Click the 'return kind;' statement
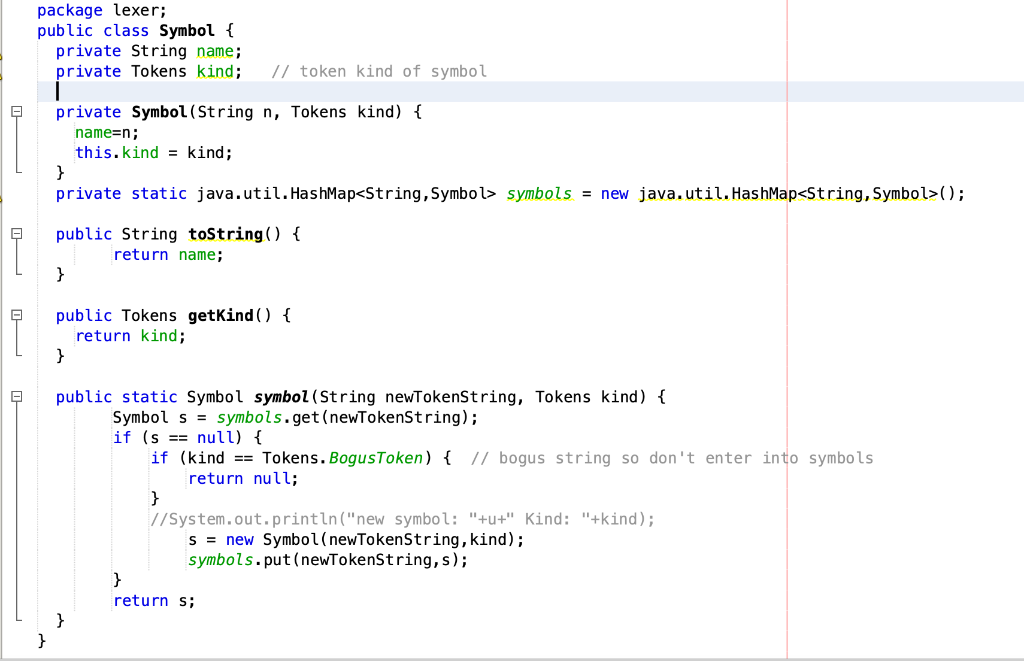The width and height of the screenshot is (1024, 661). pyautogui.click(x=131, y=336)
